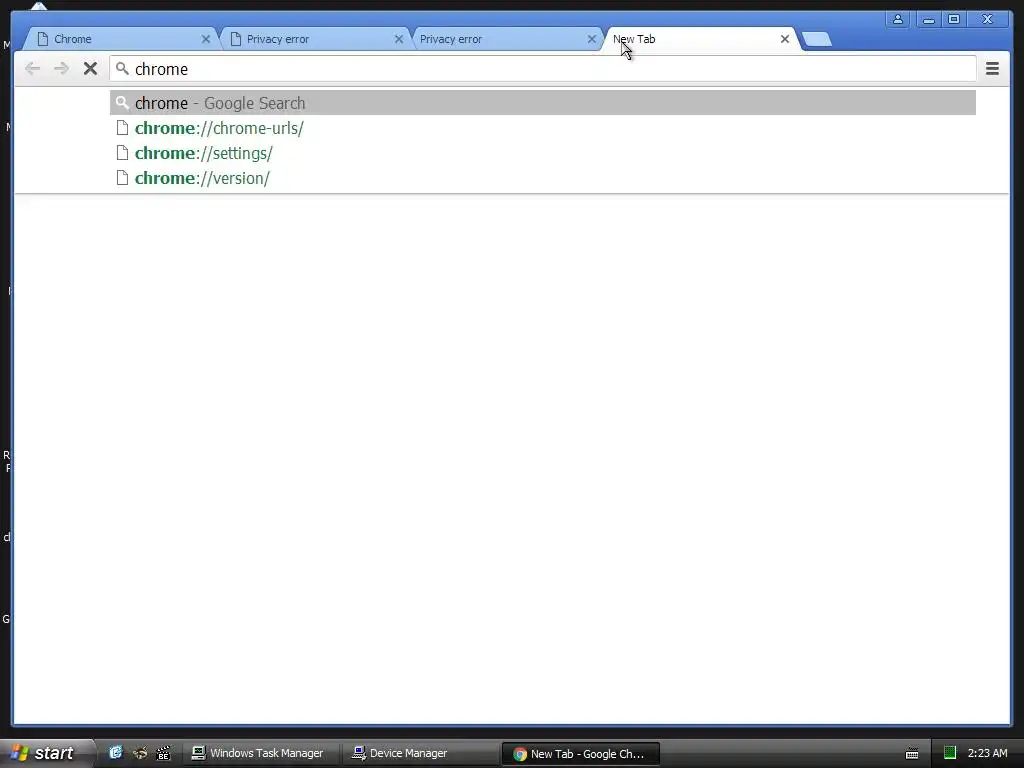Click inside the address bar text field
Image resolution: width=1024 pixels, height=768 pixels.
tap(543, 69)
